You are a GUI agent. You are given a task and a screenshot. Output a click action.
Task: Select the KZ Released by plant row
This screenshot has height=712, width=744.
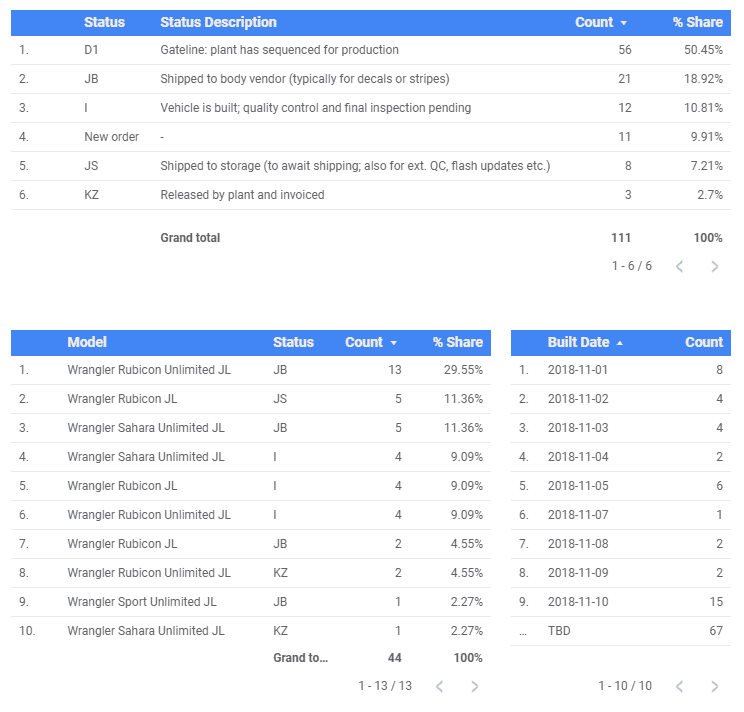coord(371,195)
